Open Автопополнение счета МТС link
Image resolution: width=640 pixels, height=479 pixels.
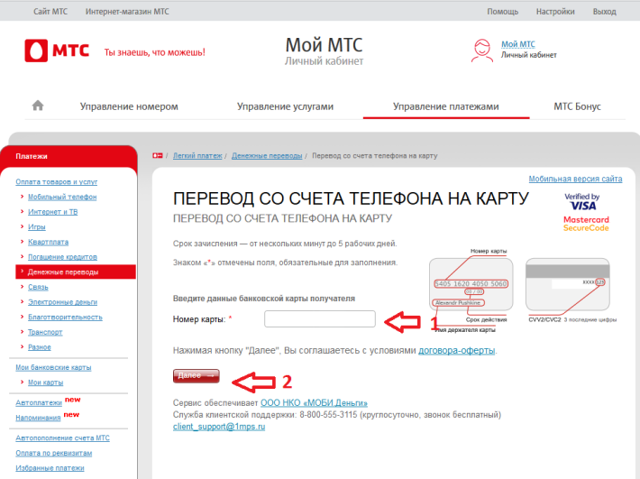click(x=62, y=438)
